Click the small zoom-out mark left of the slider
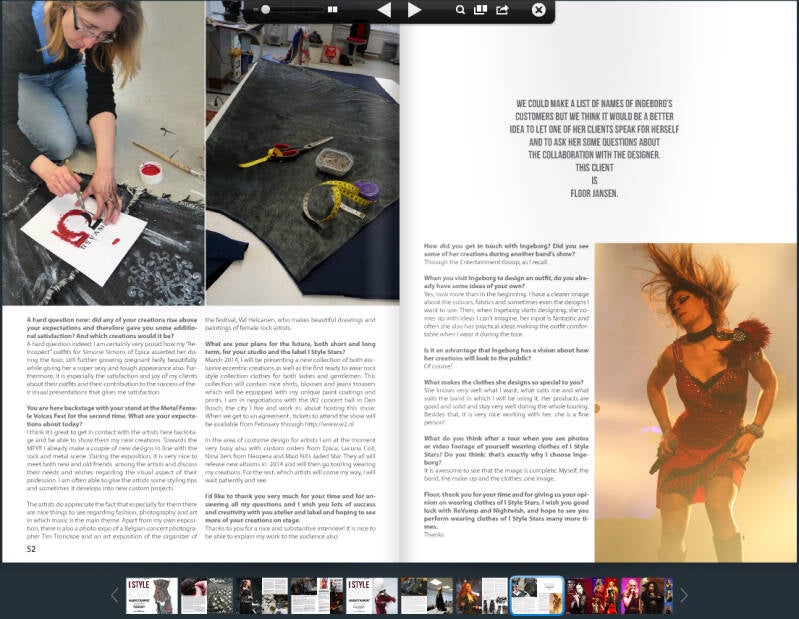This screenshot has height=619, width=799. point(255,10)
